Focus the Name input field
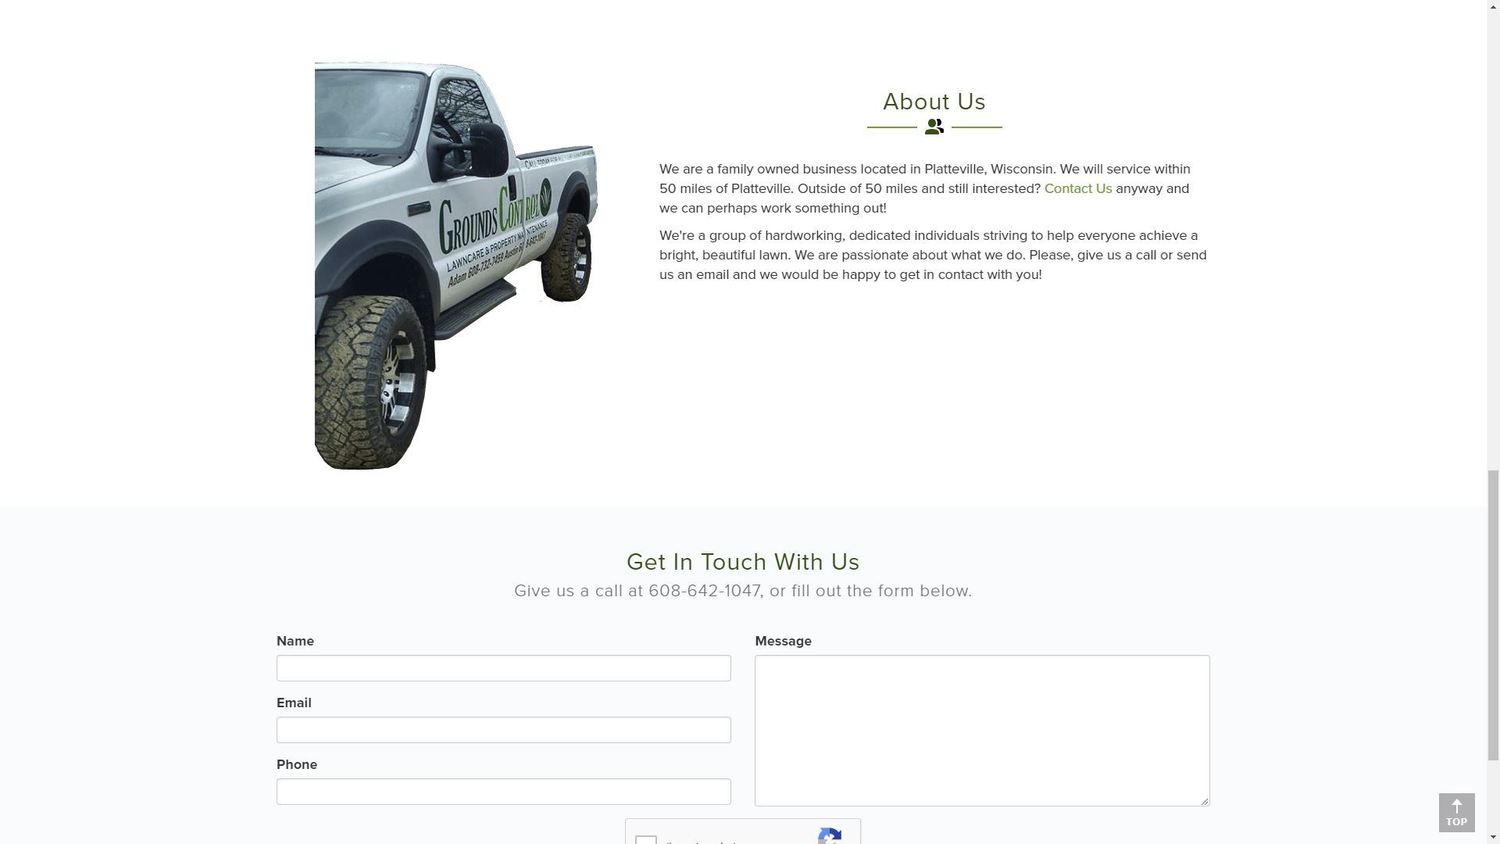Image resolution: width=1500 pixels, height=844 pixels. click(503, 668)
